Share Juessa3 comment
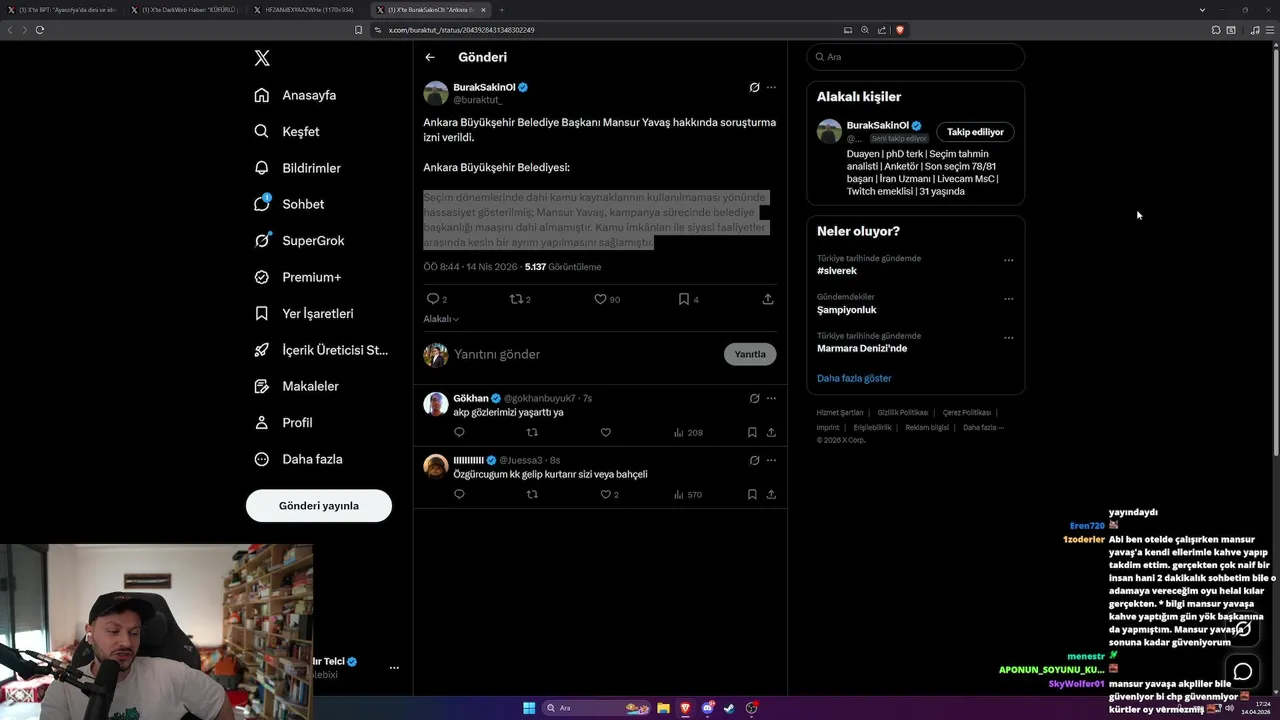The height and width of the screenshot is (720, 1280). 771,494
